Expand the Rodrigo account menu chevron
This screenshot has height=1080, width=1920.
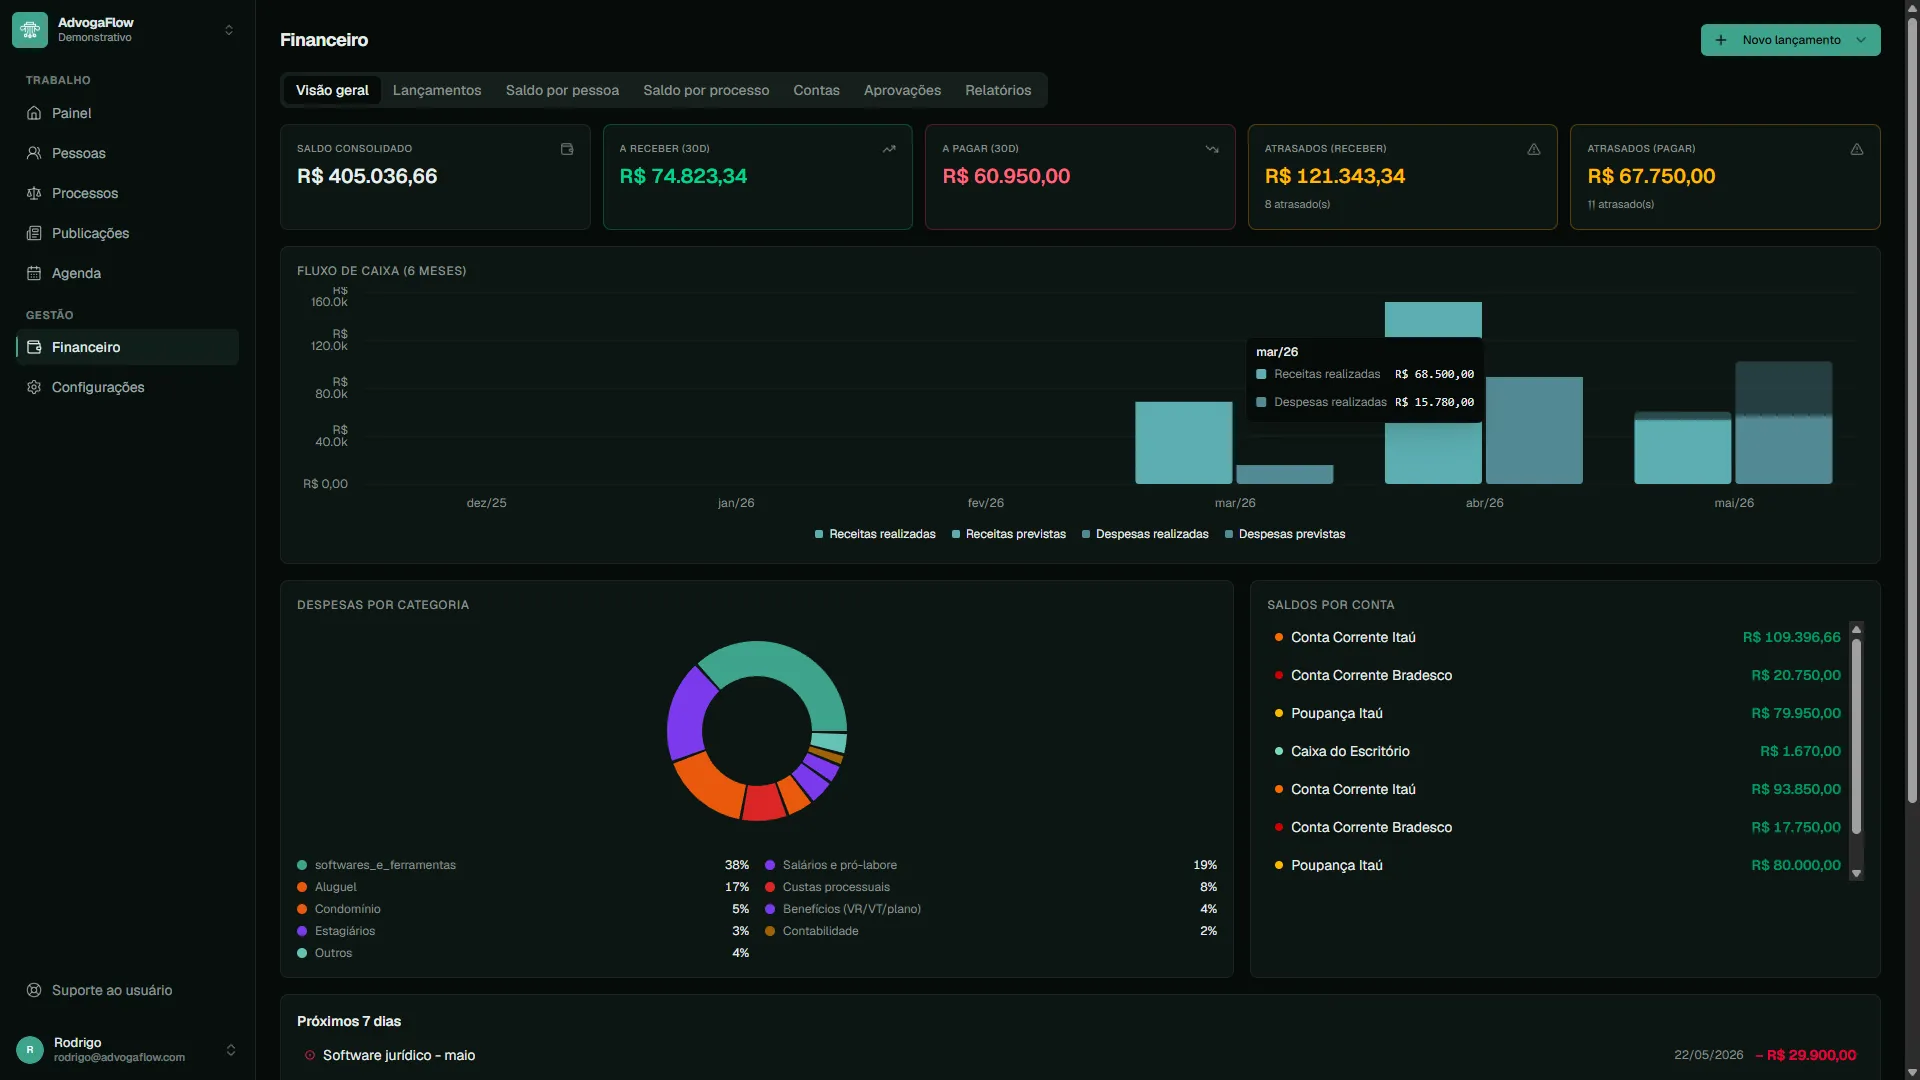231,1049
